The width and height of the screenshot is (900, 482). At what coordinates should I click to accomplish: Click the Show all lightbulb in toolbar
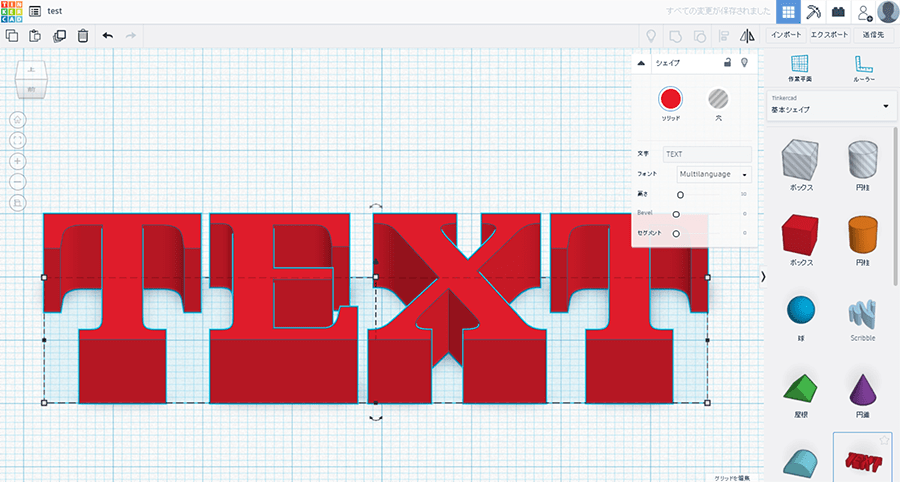[x=651, y=36]
